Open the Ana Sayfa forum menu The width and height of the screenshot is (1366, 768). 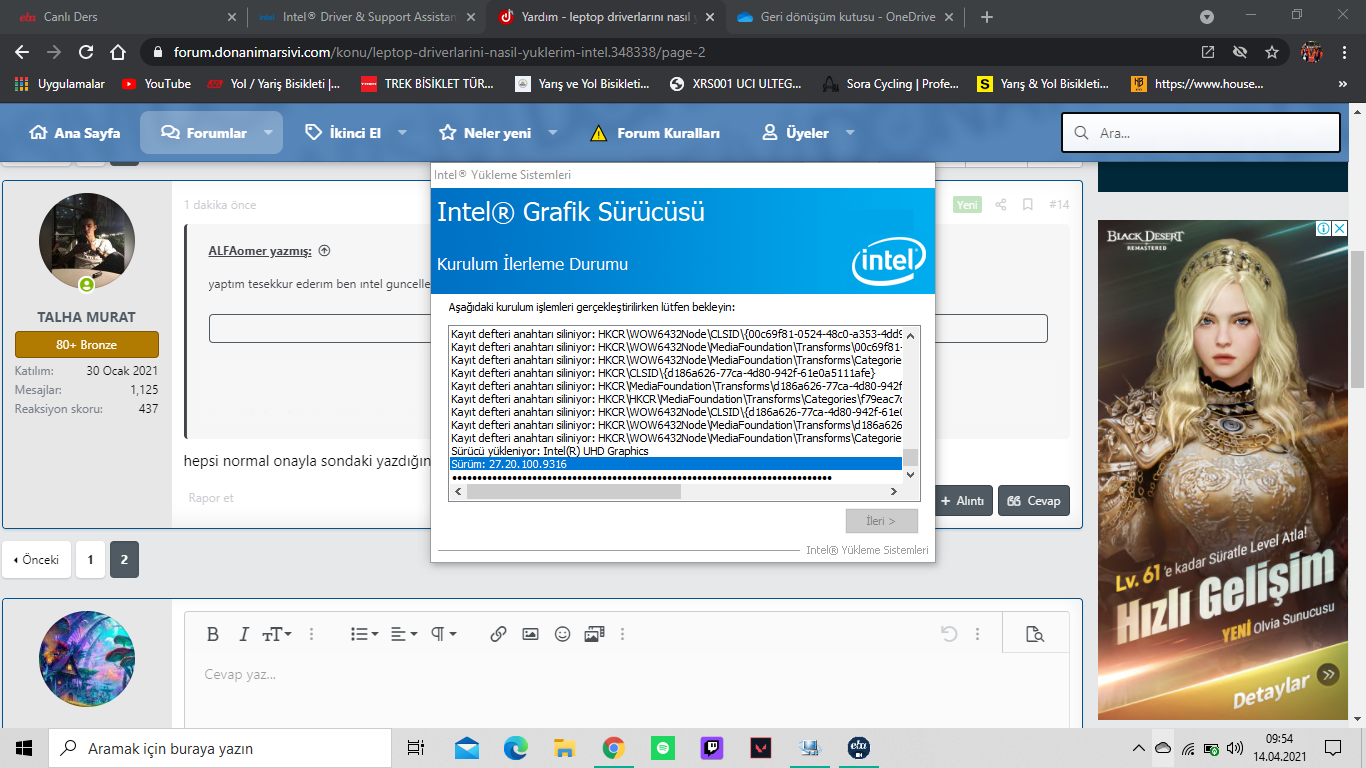tap(75, 133)
